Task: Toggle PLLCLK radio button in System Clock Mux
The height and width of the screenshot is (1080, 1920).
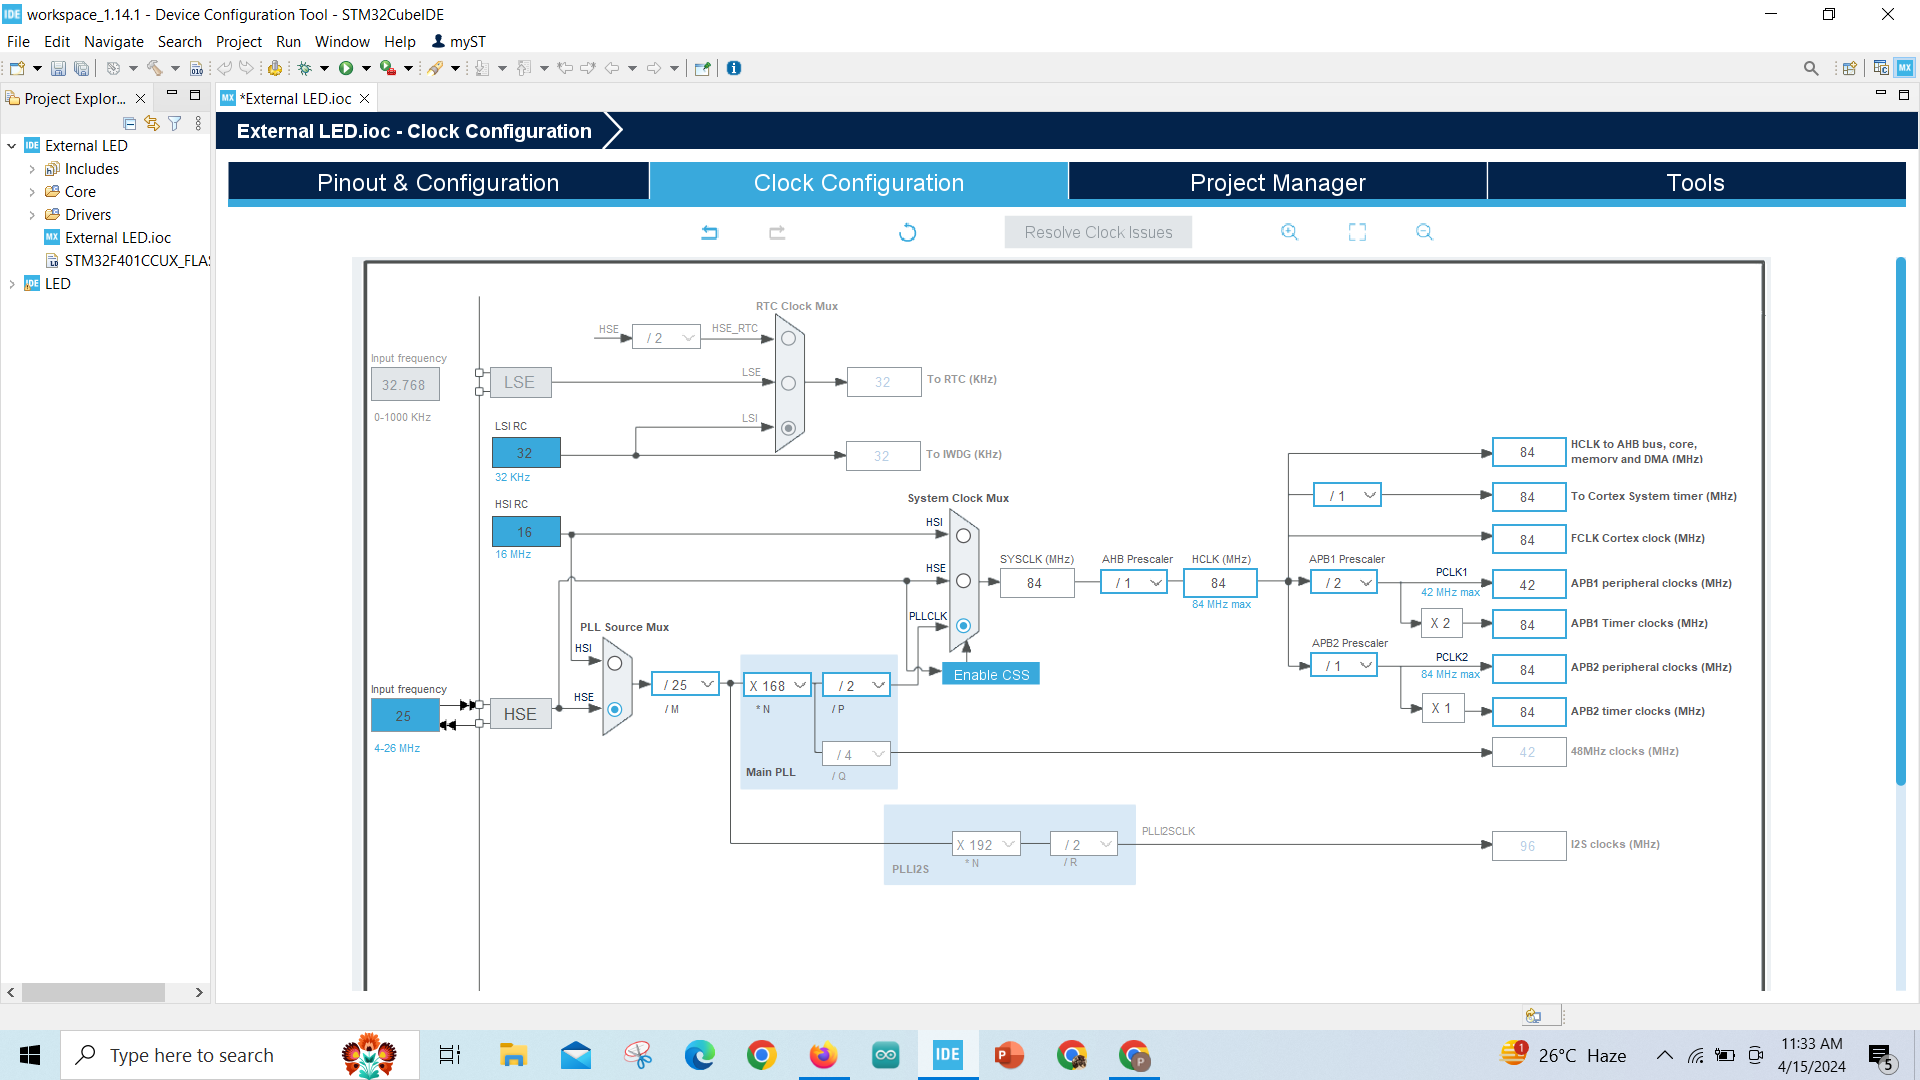Action: pos(964,624)
